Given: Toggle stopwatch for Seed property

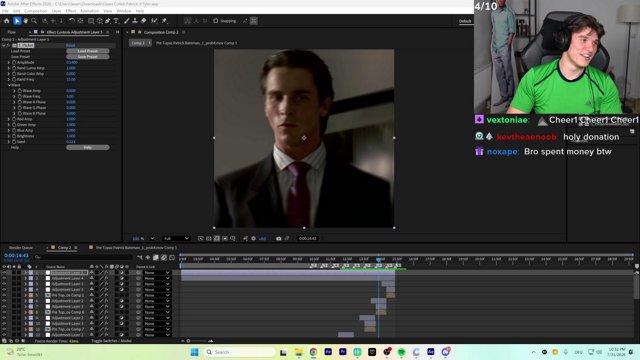Looking at the screenshot, I should (x=14, y=142).
